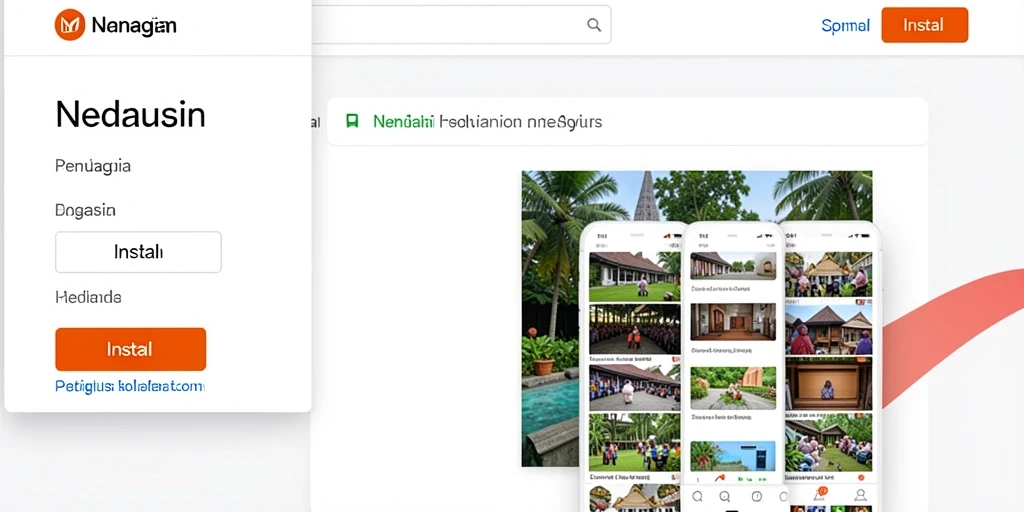Click the search magnifier icon in search bar
This screenshot has width=1024, height=512.
[594, 25]
